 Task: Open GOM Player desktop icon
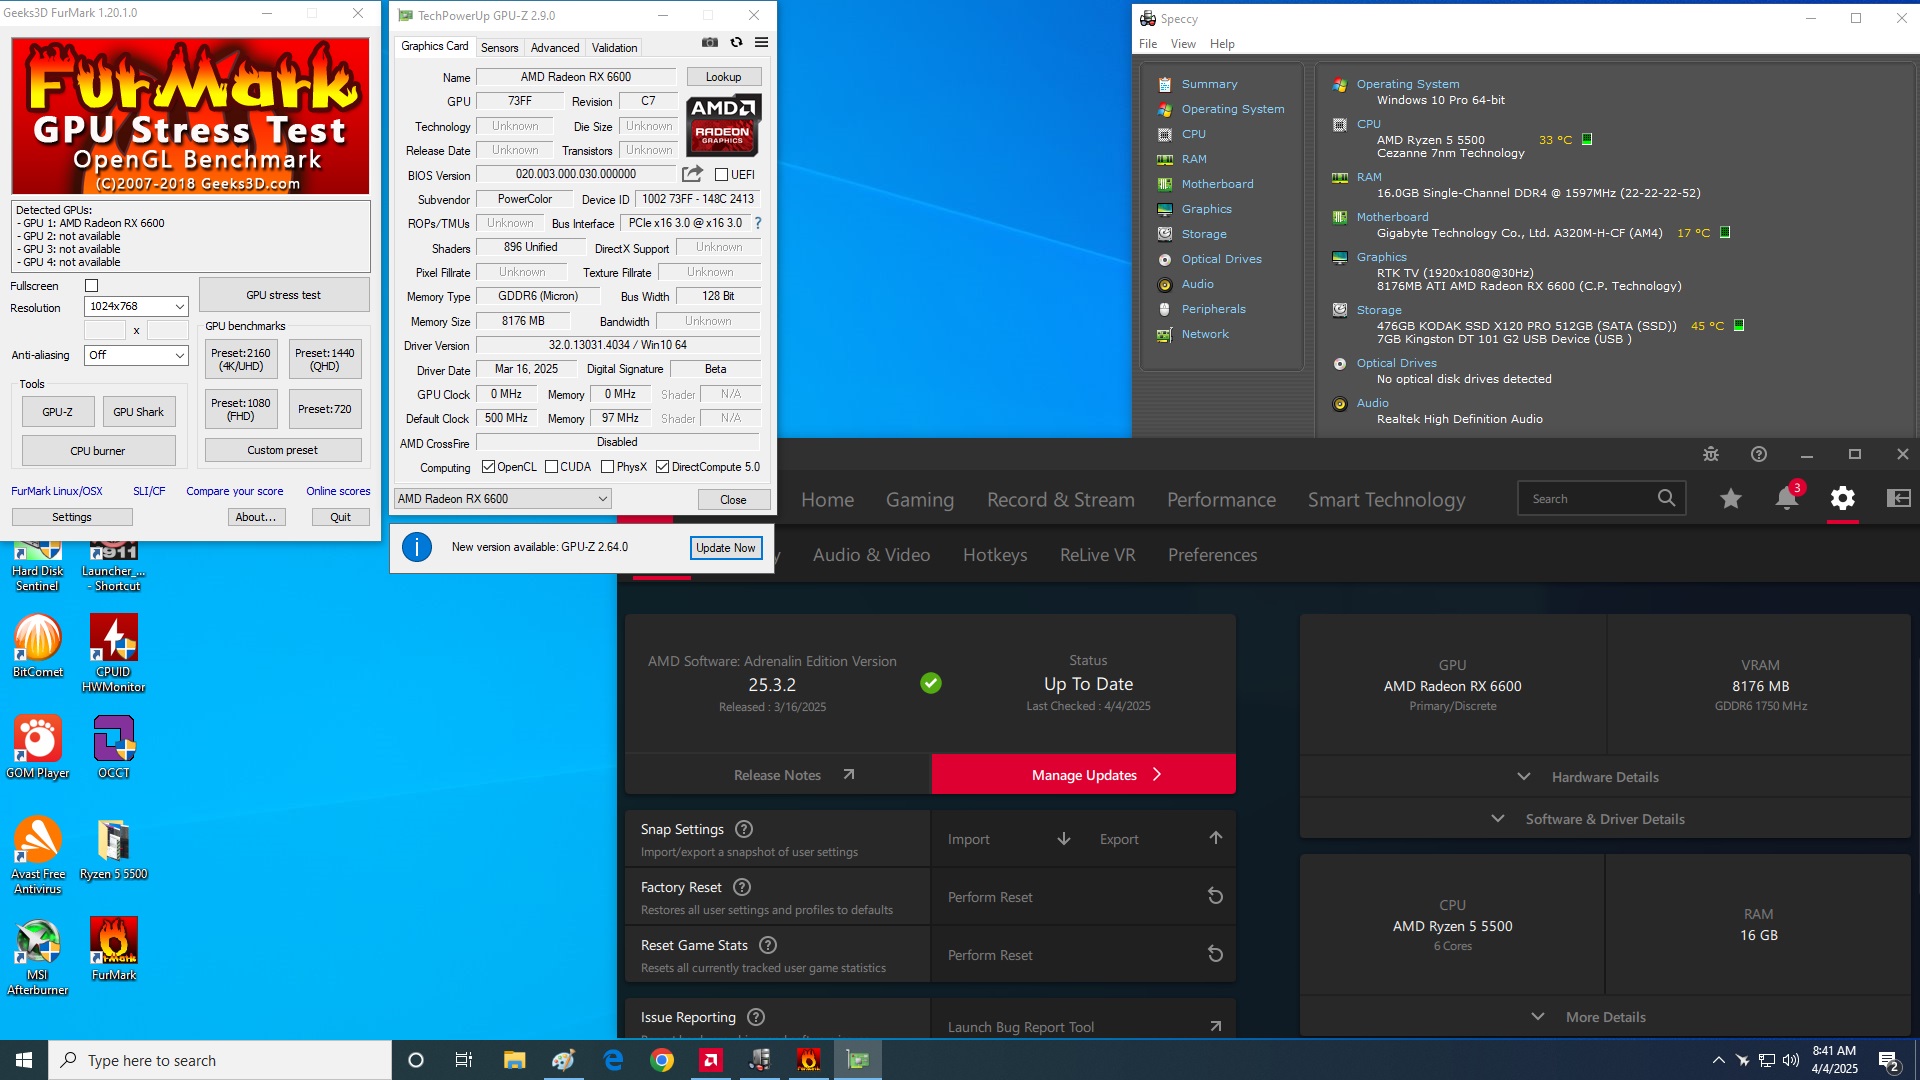[38, 747]
